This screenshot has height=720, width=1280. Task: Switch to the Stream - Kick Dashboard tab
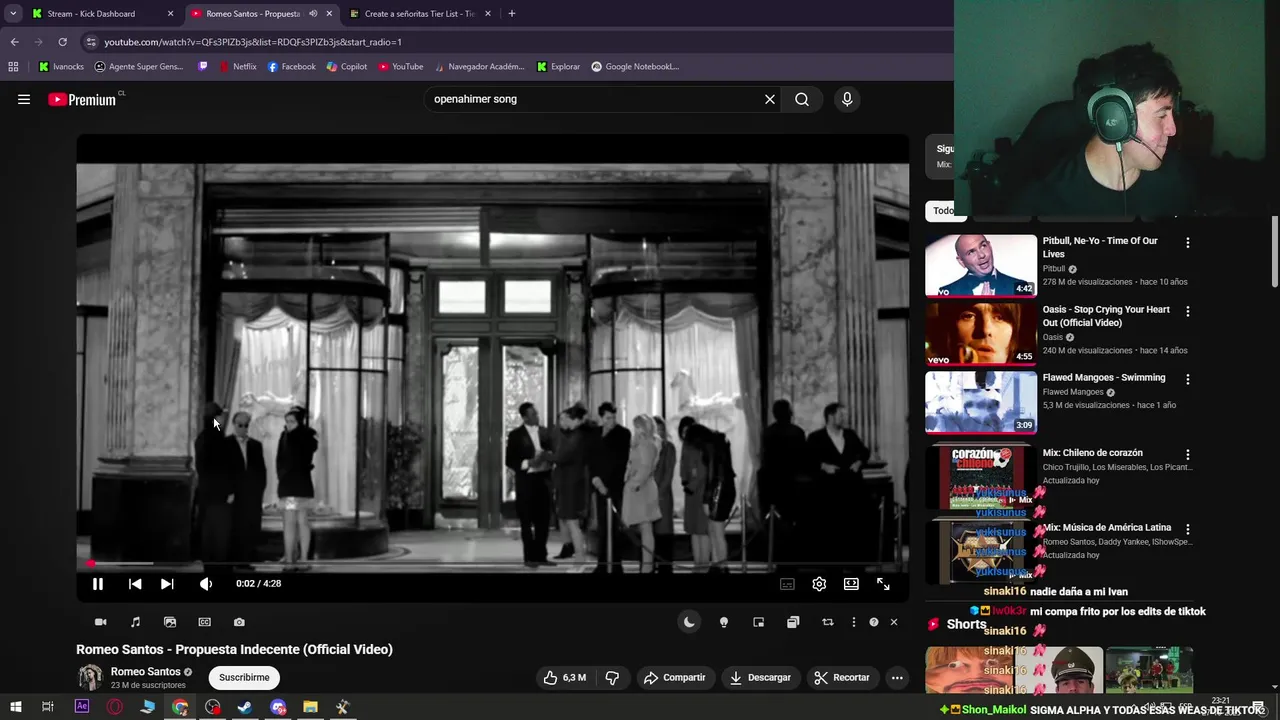tap(100, 14)
